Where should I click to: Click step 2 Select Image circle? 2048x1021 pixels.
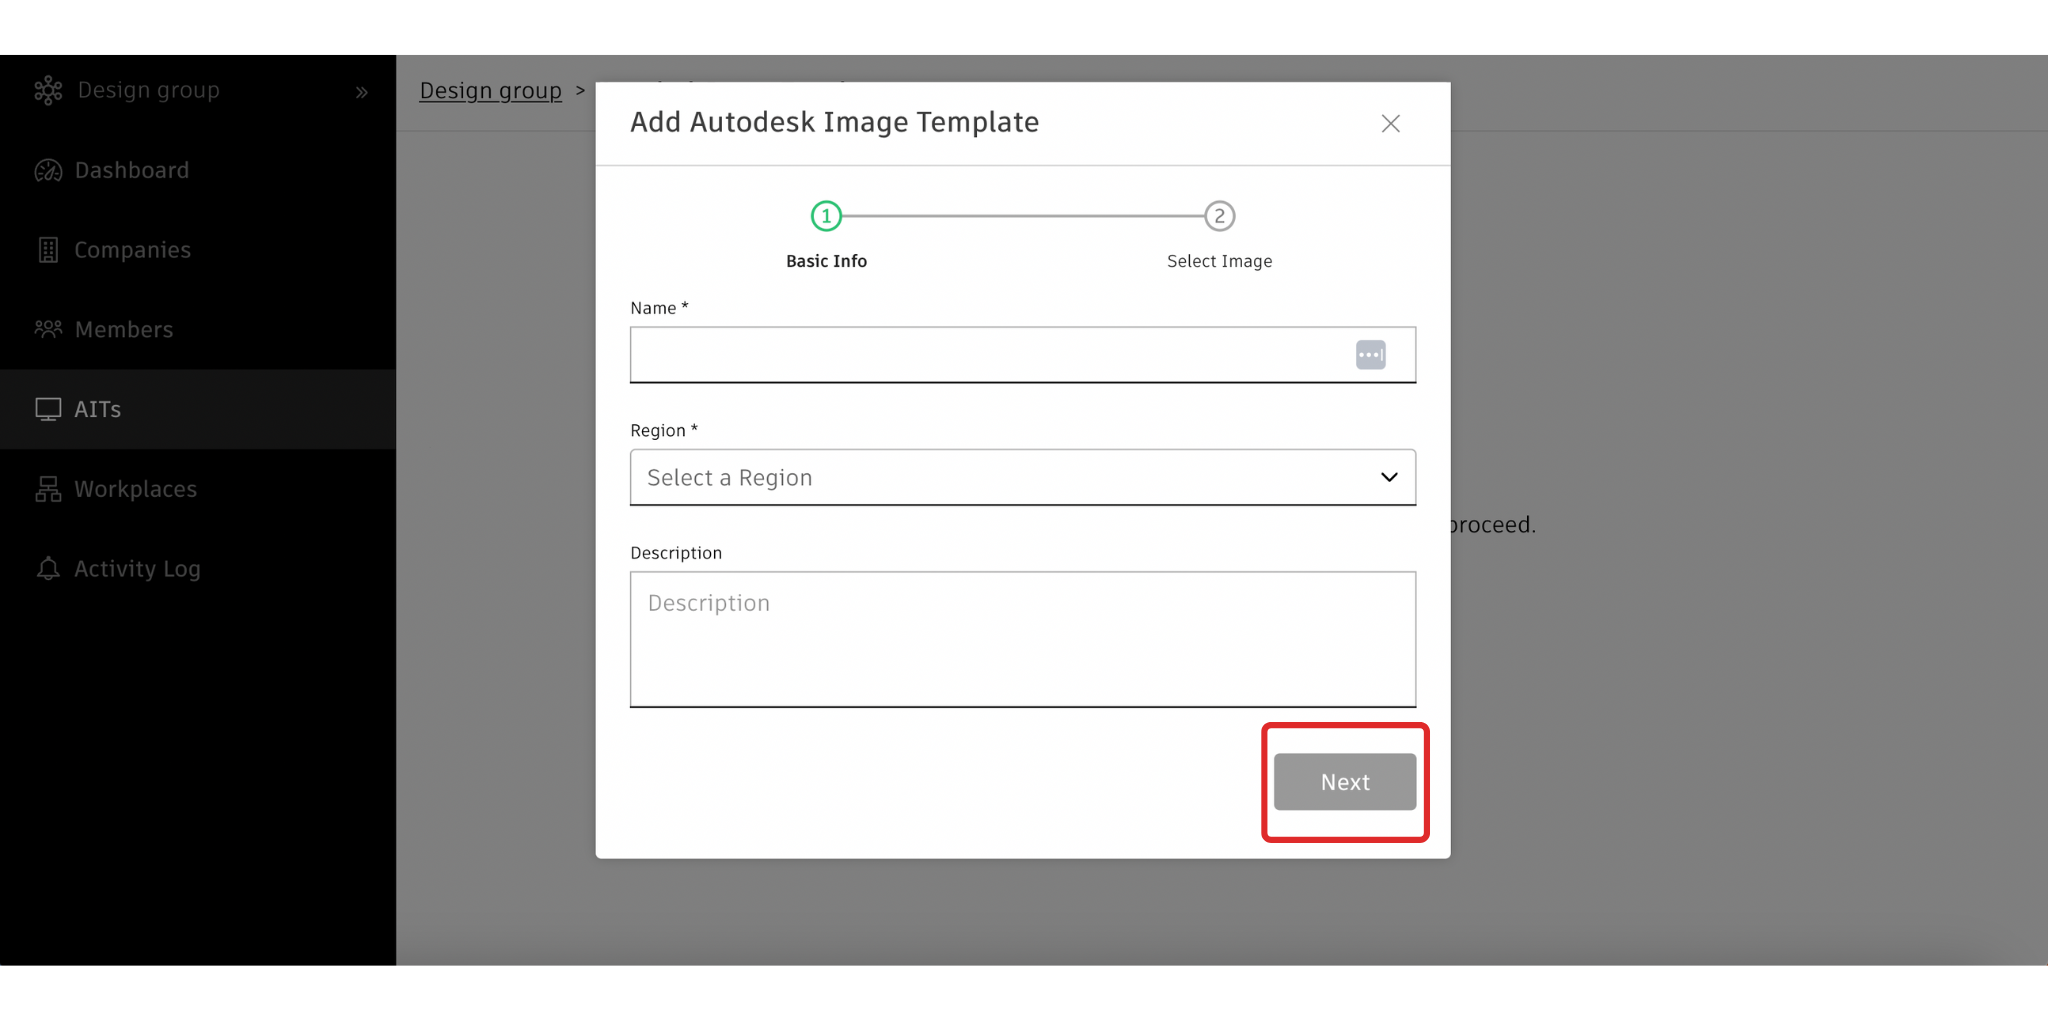point(1219,216)
